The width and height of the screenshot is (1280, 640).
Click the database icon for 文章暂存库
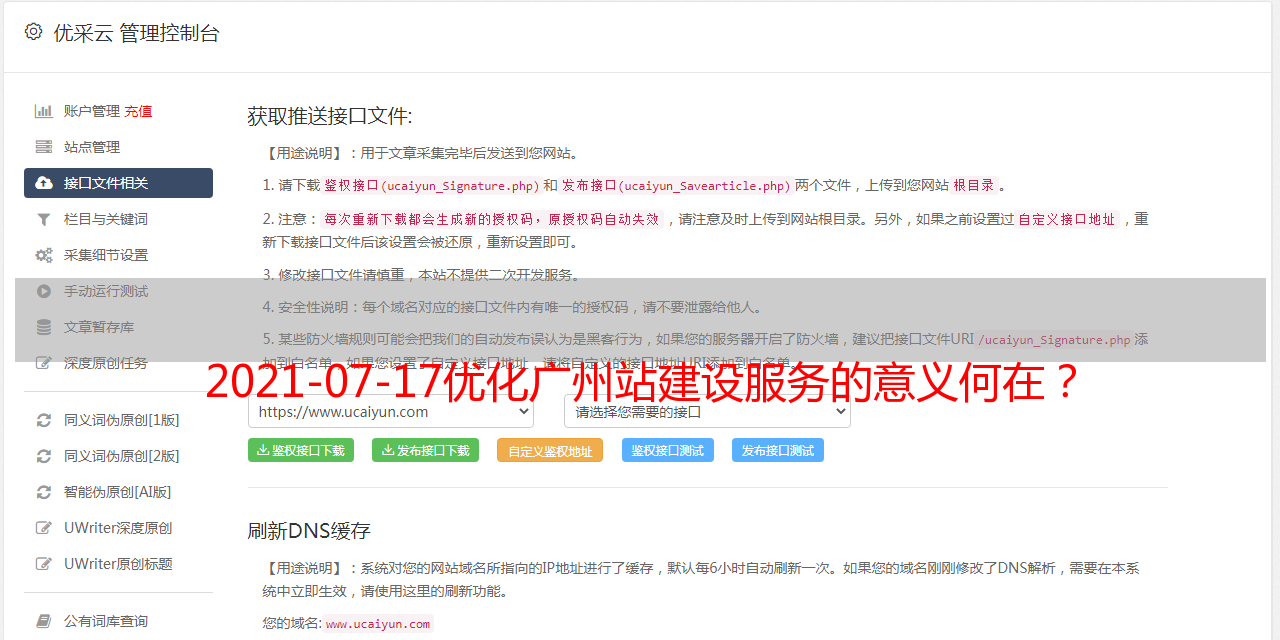click(x=44, y=327)
